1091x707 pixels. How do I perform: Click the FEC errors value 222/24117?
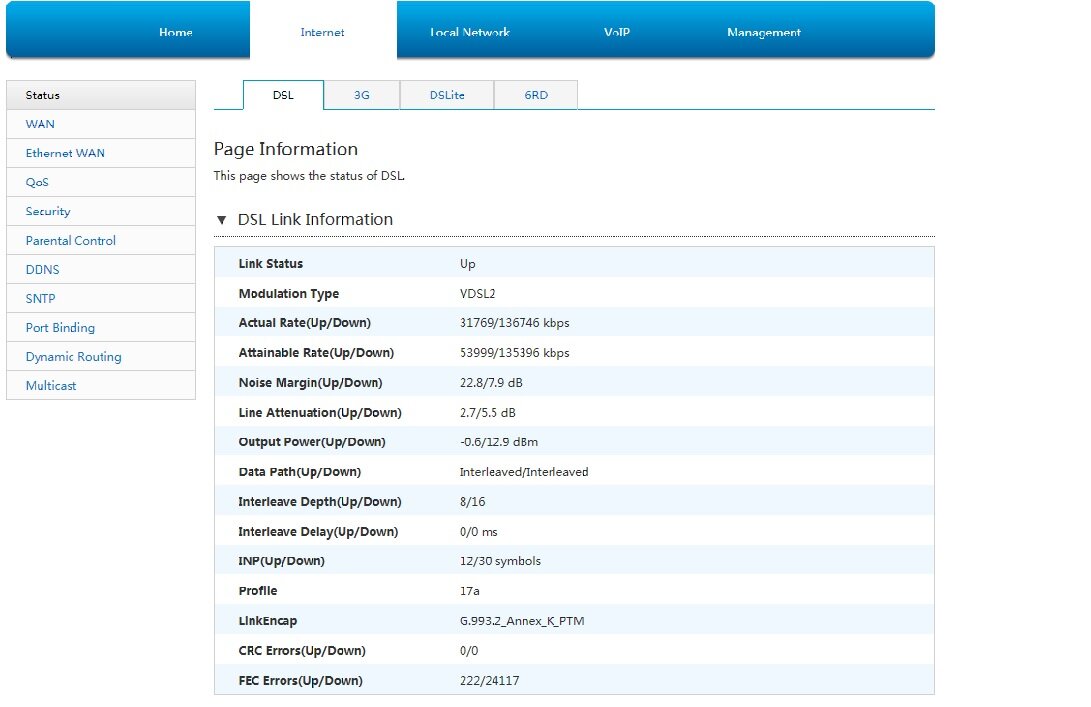[490, 681]
